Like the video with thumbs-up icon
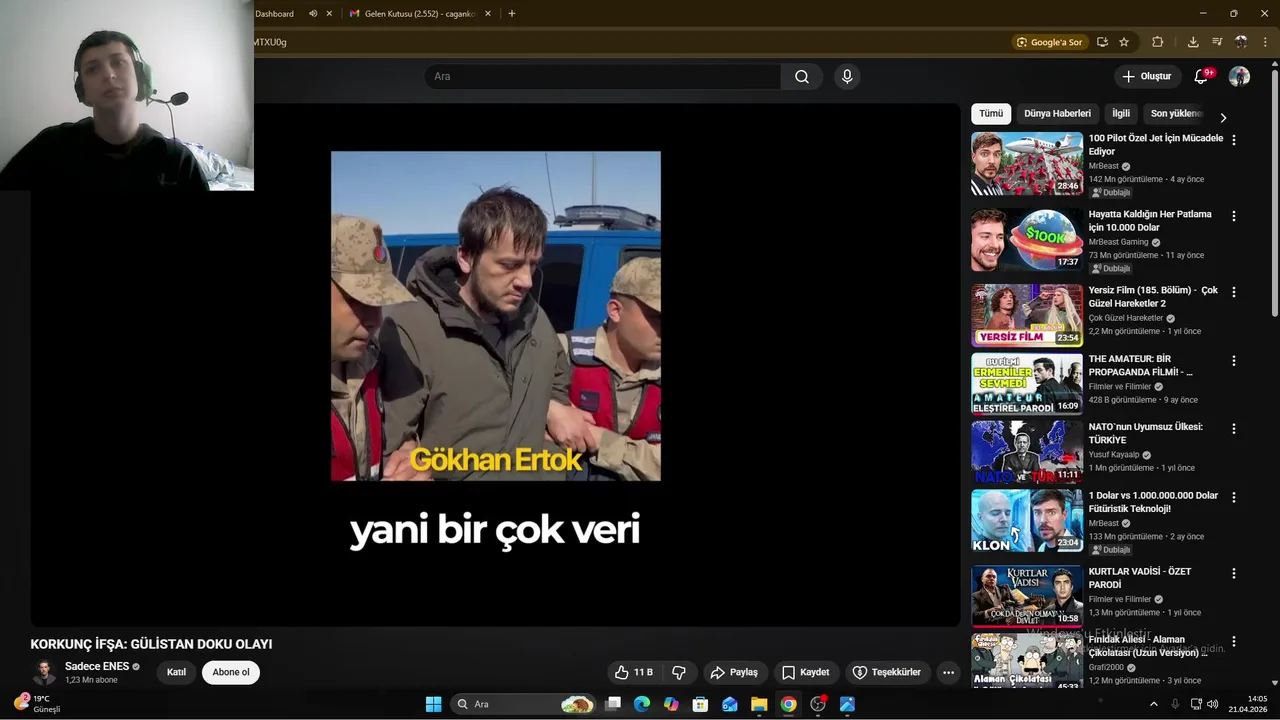This screenshot has width=1280, height=720. click(634, 672)
